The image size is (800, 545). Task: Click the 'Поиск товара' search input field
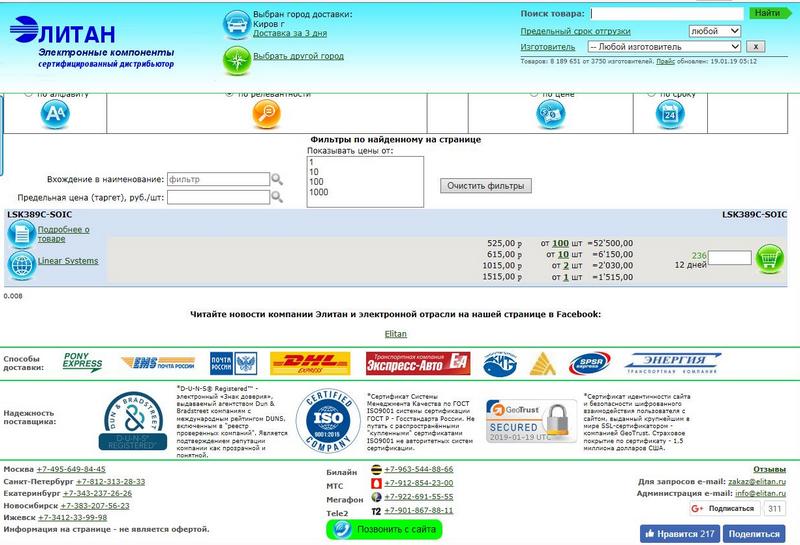(x=667, y=14)
